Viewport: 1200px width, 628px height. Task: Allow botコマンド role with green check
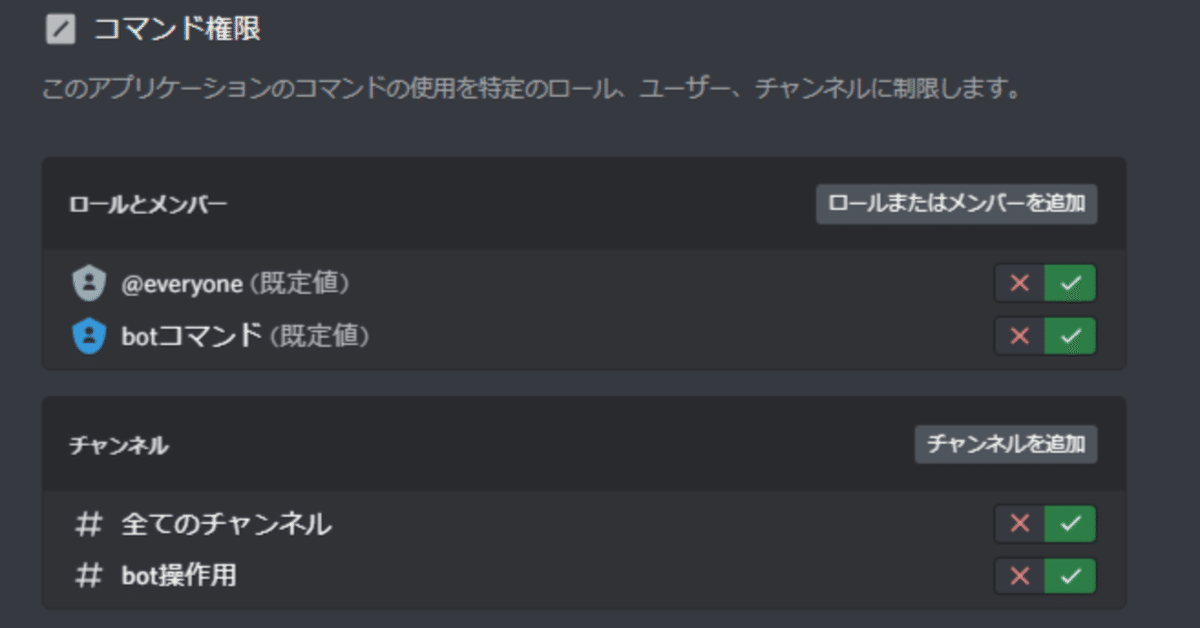tap(1070, 336)
